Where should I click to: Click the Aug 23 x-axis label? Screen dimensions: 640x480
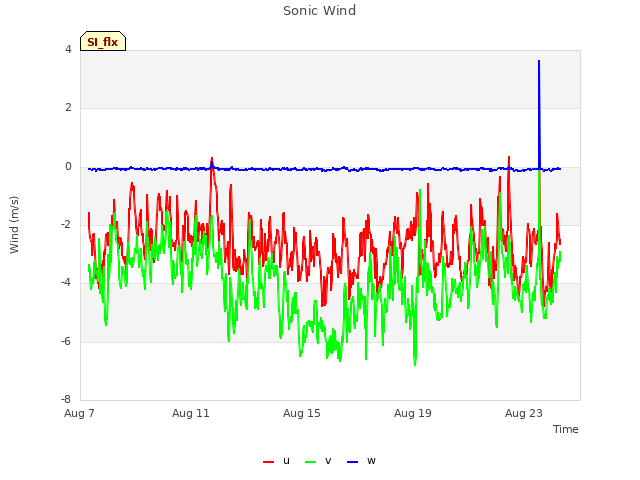click(x=524, y=413)
